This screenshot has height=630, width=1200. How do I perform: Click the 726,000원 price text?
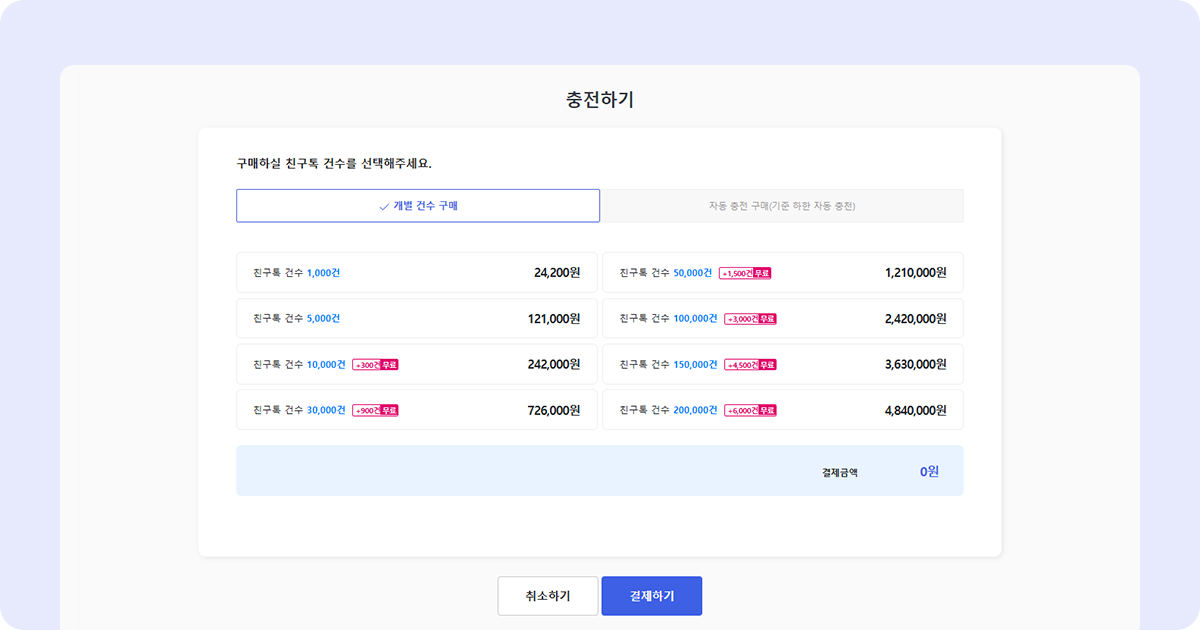[x=554, y=410]
